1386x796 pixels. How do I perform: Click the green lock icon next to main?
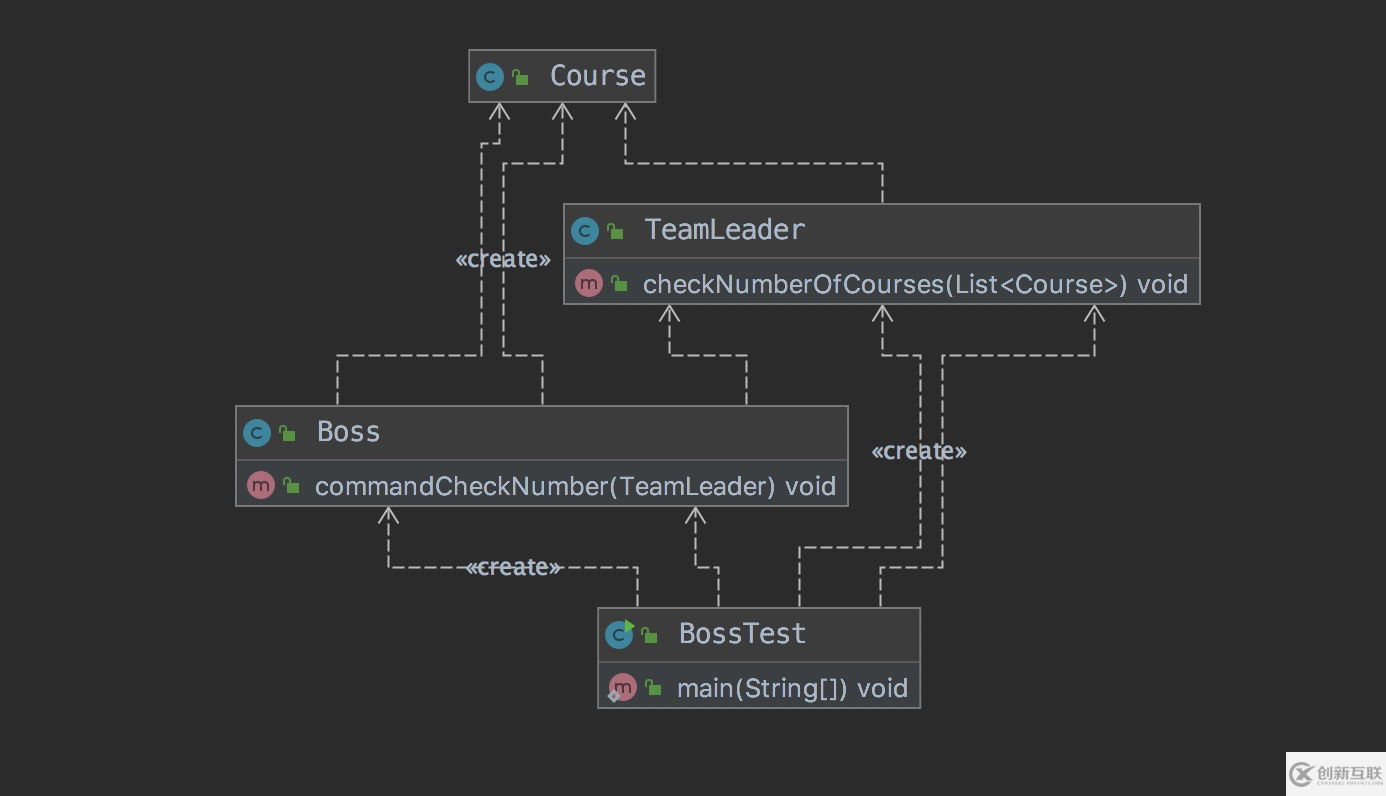pos(653,688)
